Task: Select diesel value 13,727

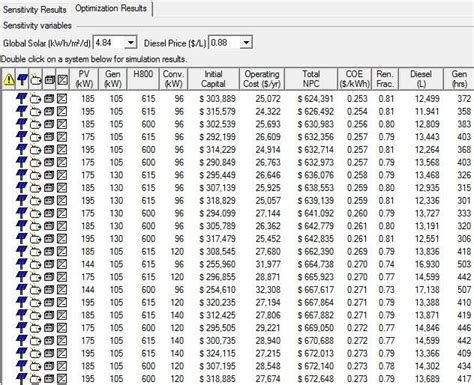Action: tap(427, 213)
